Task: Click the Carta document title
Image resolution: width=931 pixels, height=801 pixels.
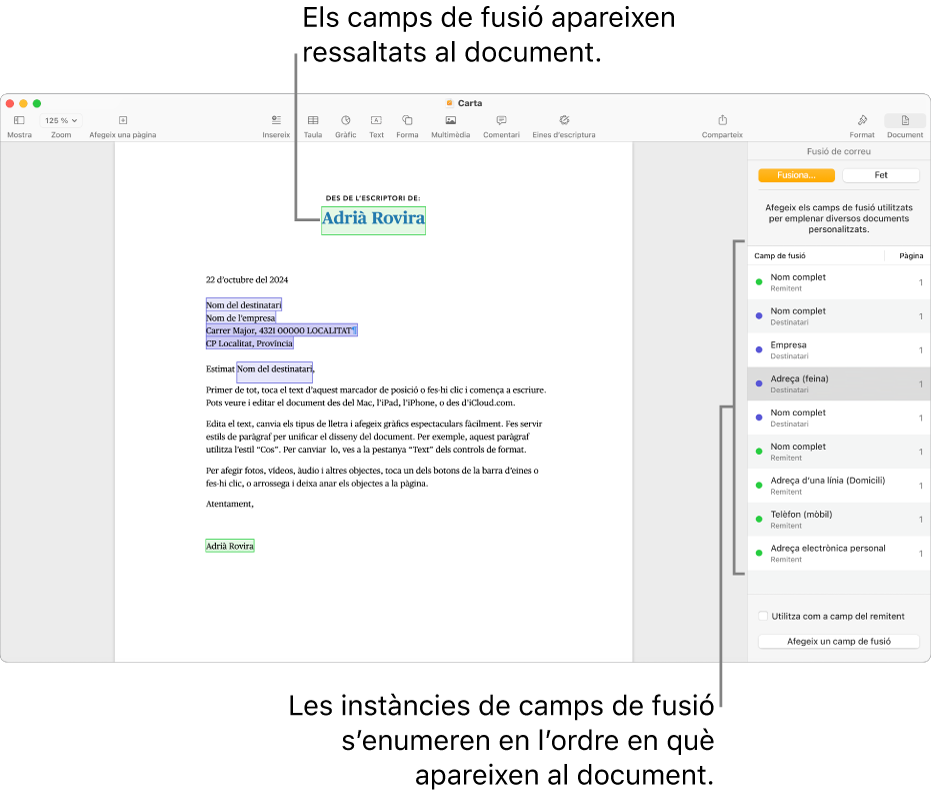Action: pos(470,103)
